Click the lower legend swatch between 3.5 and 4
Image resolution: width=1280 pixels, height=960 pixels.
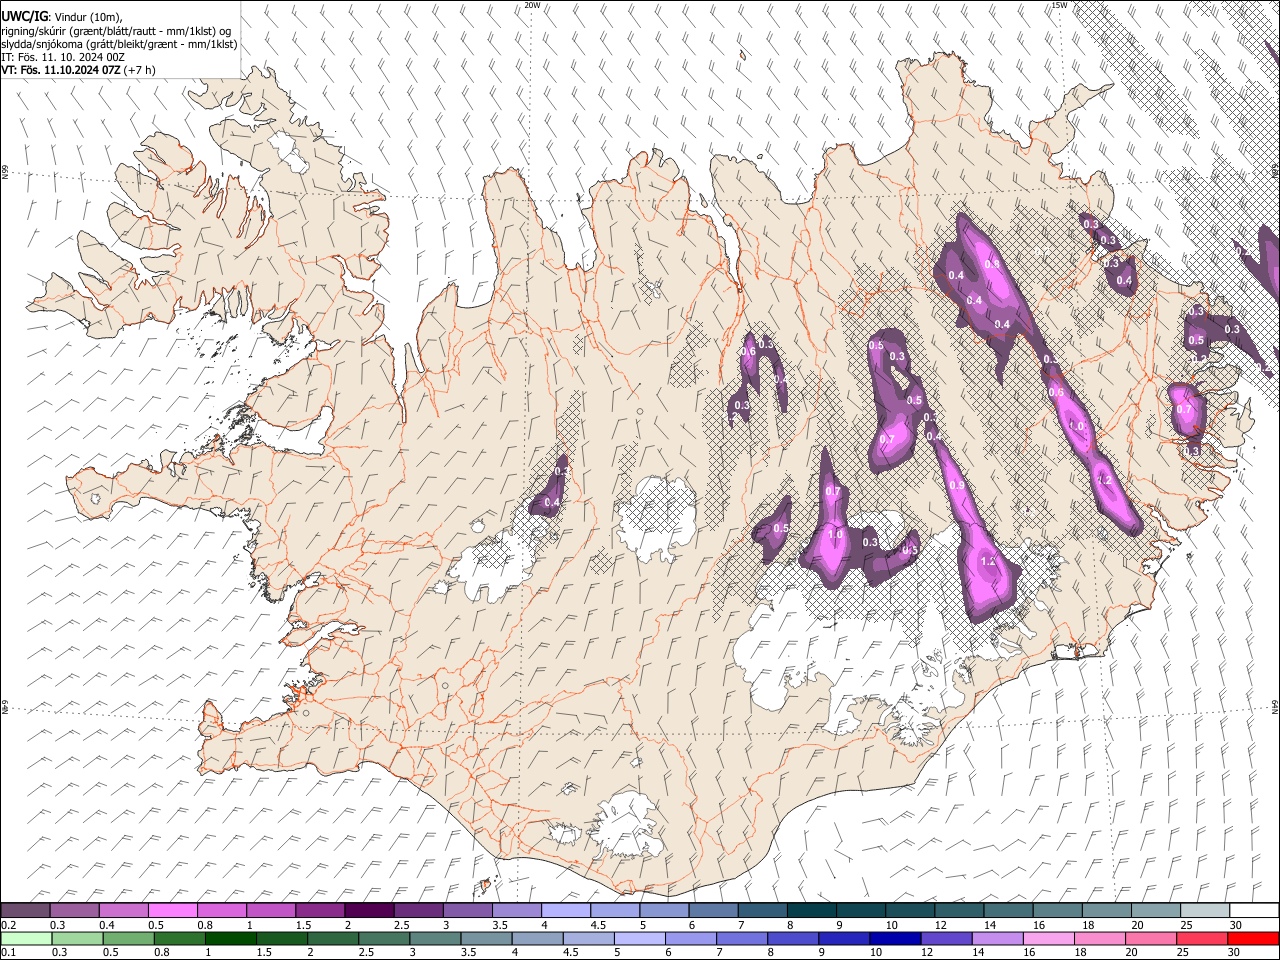[x=486, y=938]
